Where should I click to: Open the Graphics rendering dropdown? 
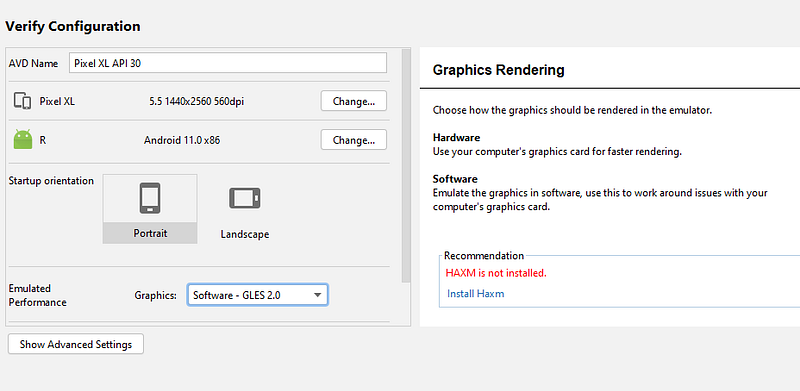pyautogui.click(x=258, y=295)
